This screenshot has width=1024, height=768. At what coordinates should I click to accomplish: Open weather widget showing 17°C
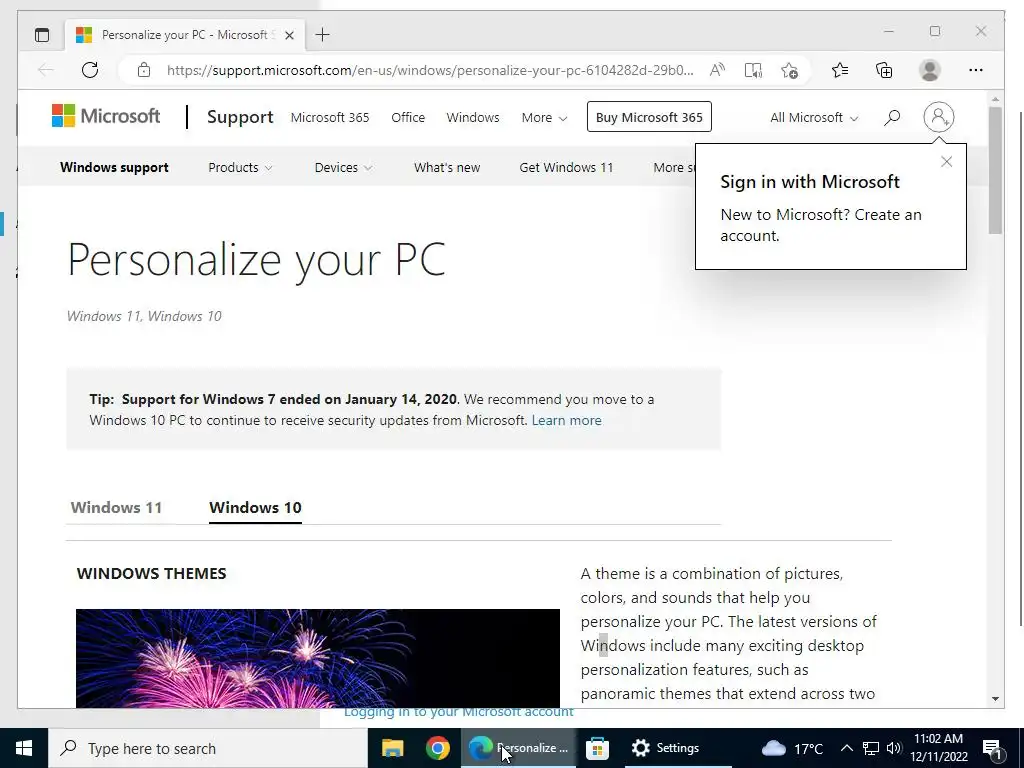[x=792, y=748]
